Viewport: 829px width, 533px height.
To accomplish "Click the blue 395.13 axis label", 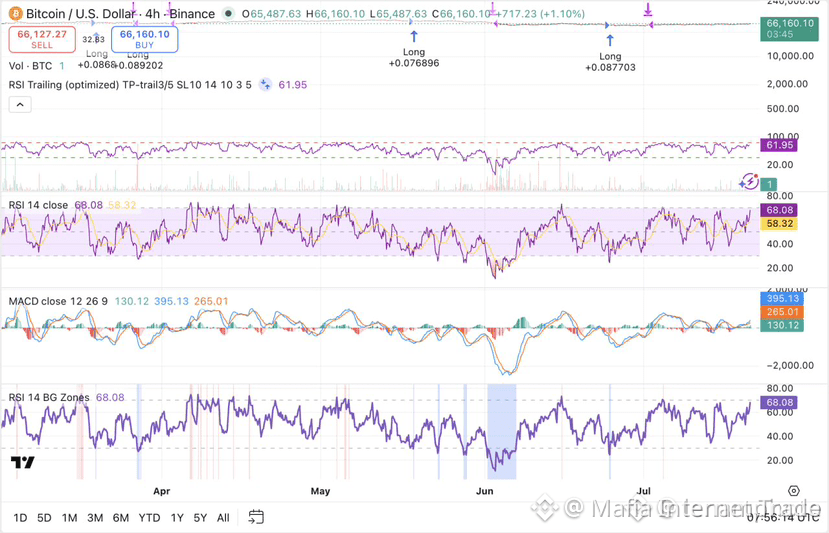I will (781, 298).
